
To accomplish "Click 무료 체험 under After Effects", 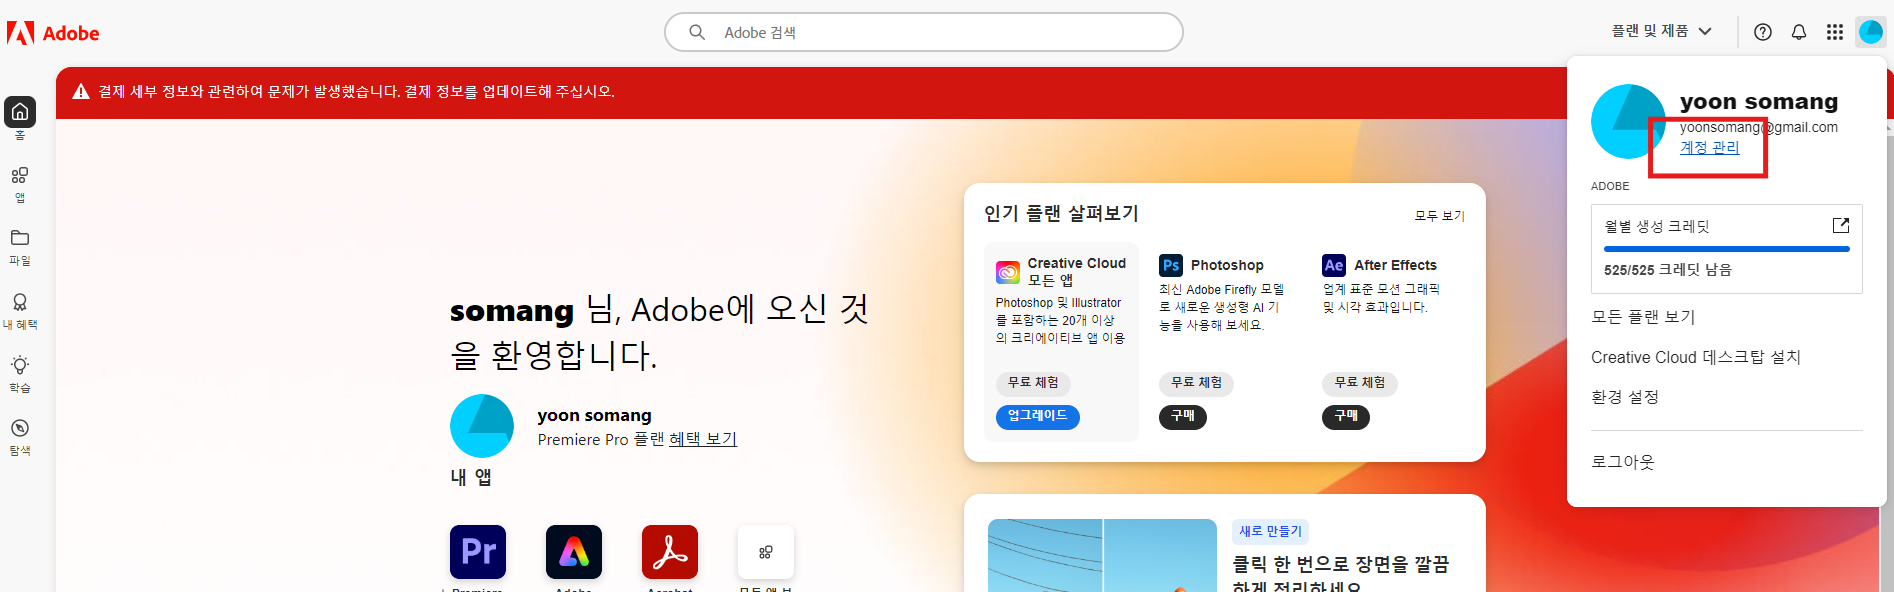I will click(1360, 383).
